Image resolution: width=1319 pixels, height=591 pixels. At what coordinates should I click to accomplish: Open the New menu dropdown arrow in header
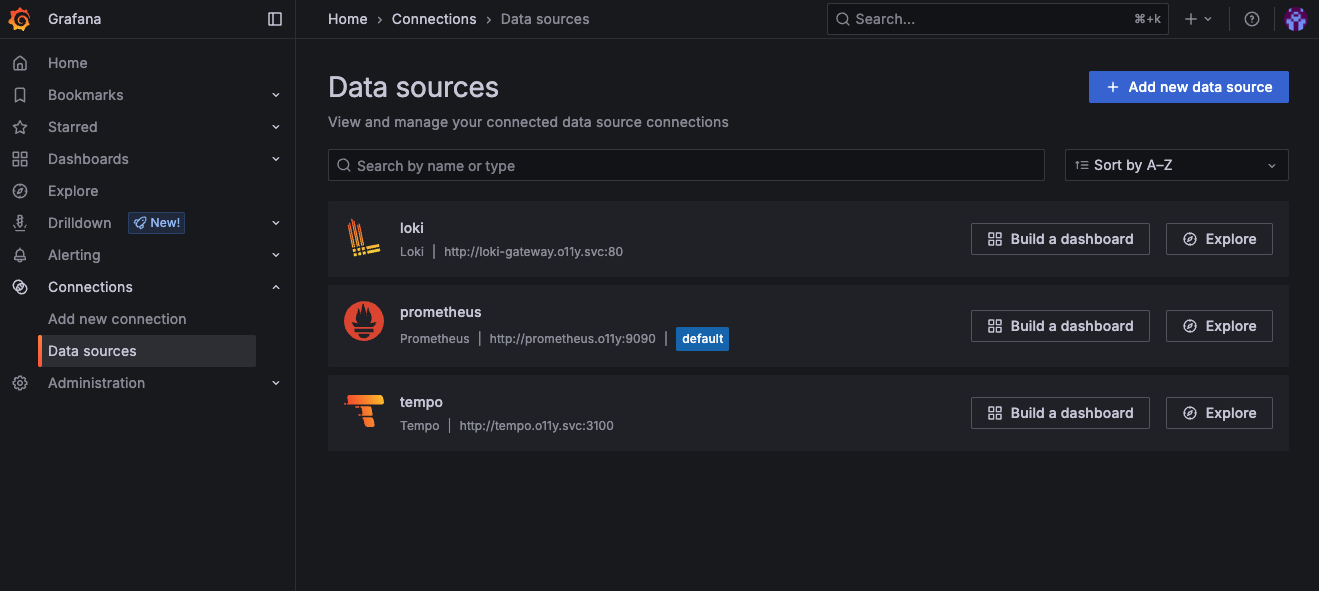click(1208, 19)
